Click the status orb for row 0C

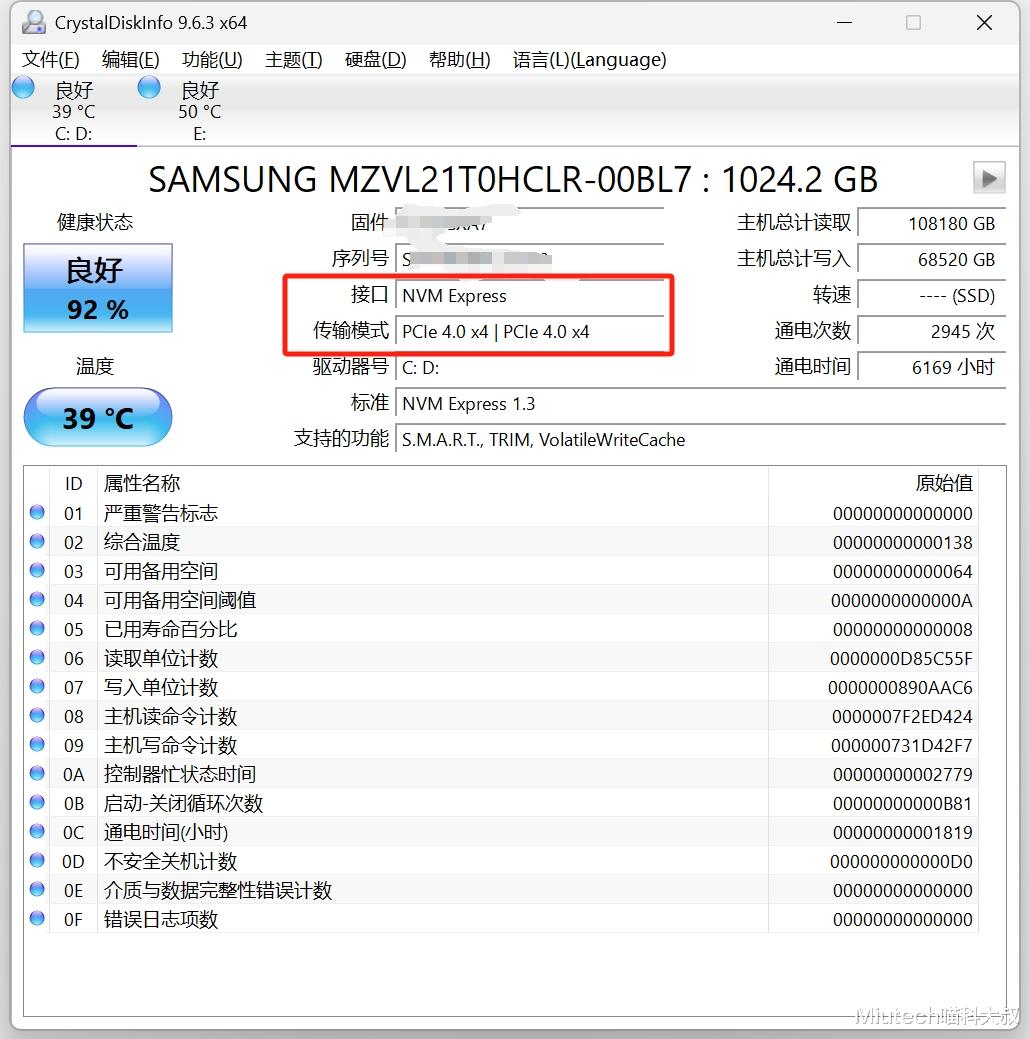click(x=37, y=831)
